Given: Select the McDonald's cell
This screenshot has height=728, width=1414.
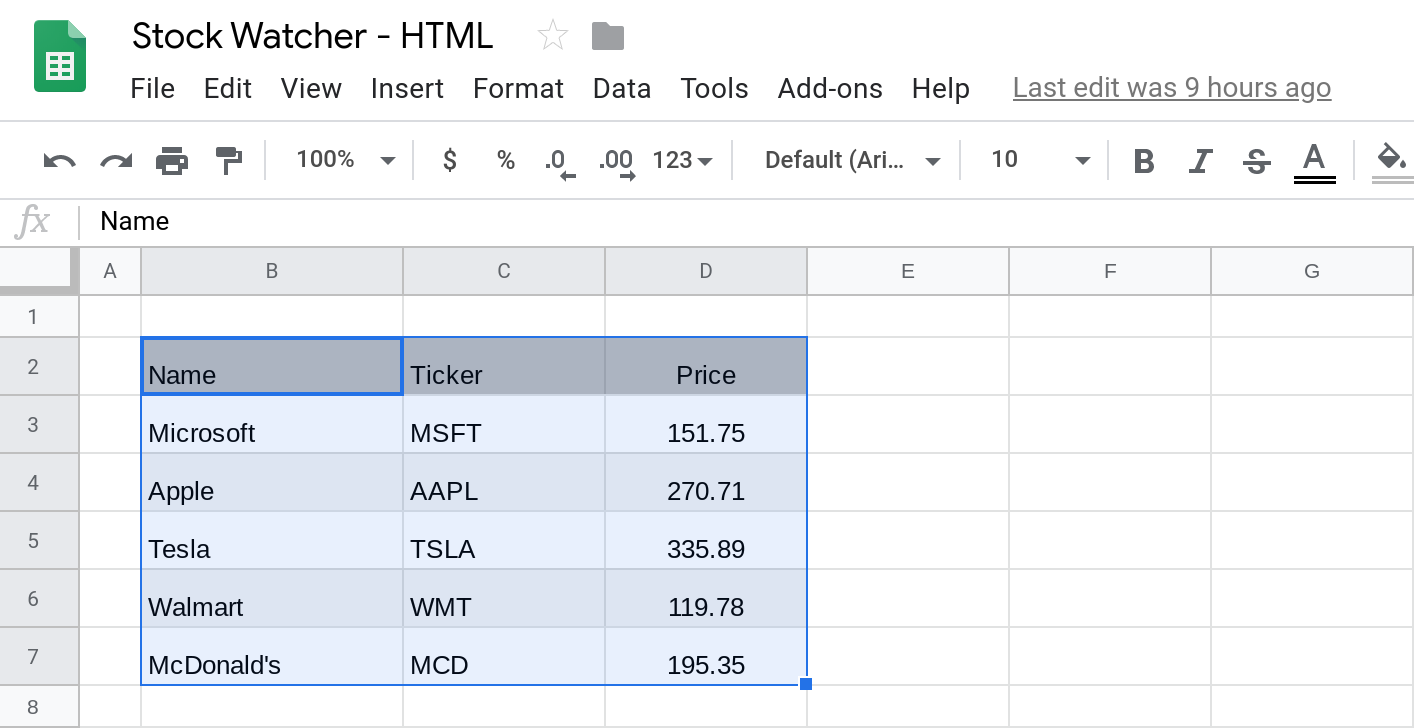Looking at the screenshot, I should 272,657.
